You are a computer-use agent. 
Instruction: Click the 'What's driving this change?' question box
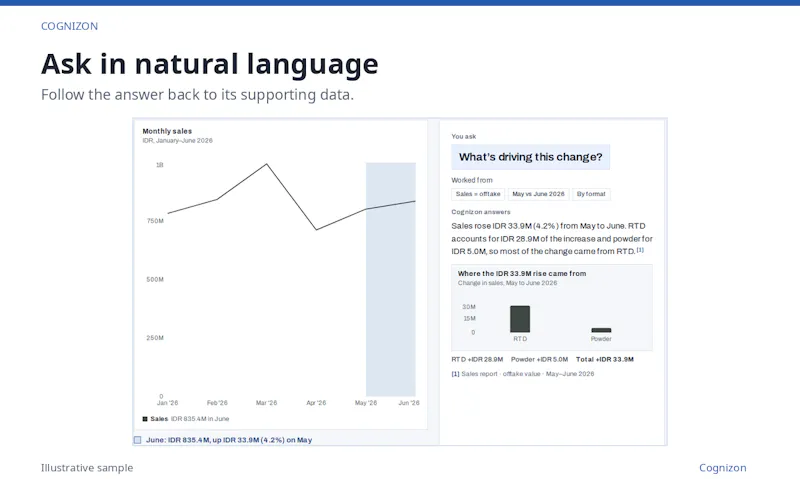pyautogui.click(x=531, y=157)
